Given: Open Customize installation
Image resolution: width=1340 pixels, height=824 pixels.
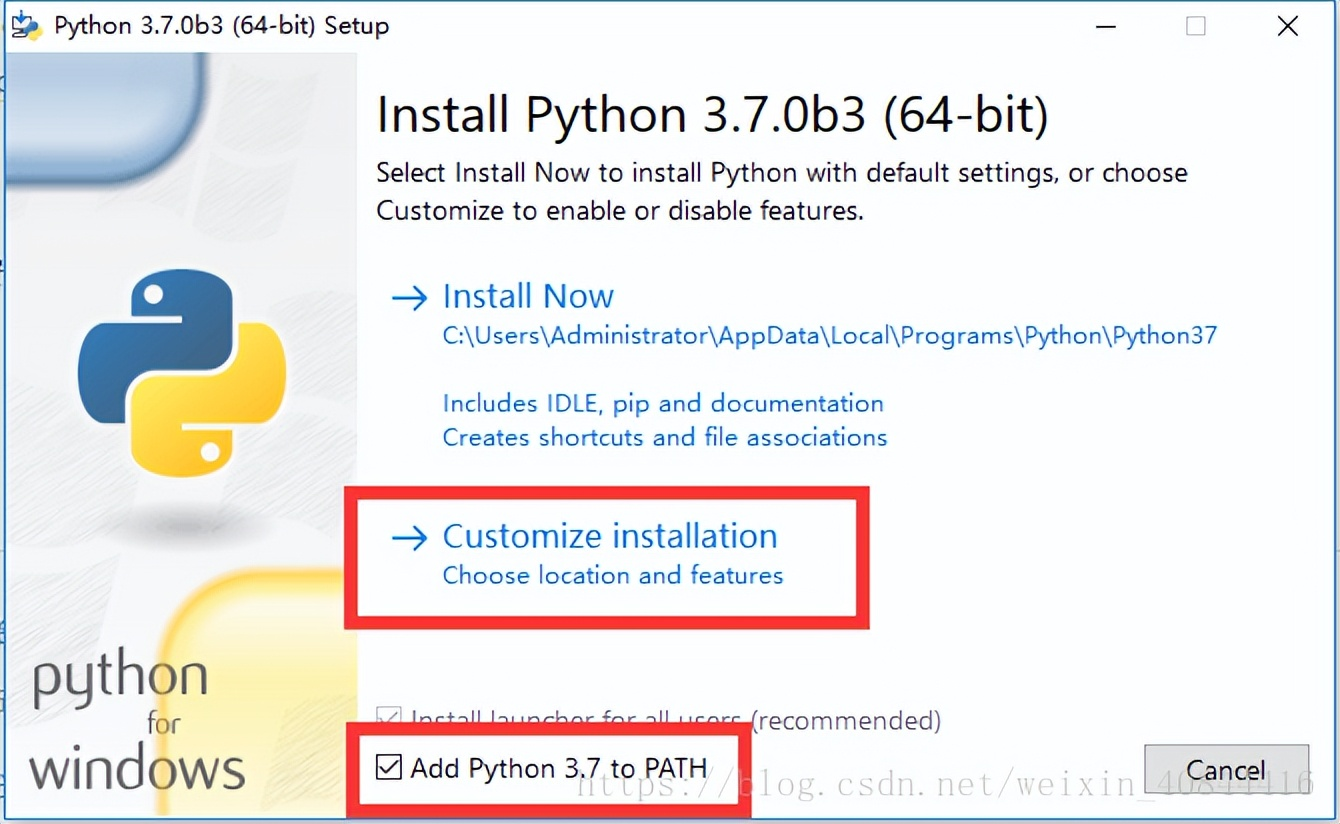Looking at the screenshot, I should coord(610,536).
